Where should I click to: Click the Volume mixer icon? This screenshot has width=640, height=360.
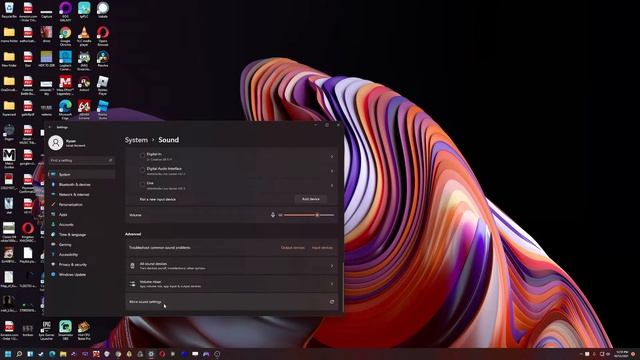132,284
